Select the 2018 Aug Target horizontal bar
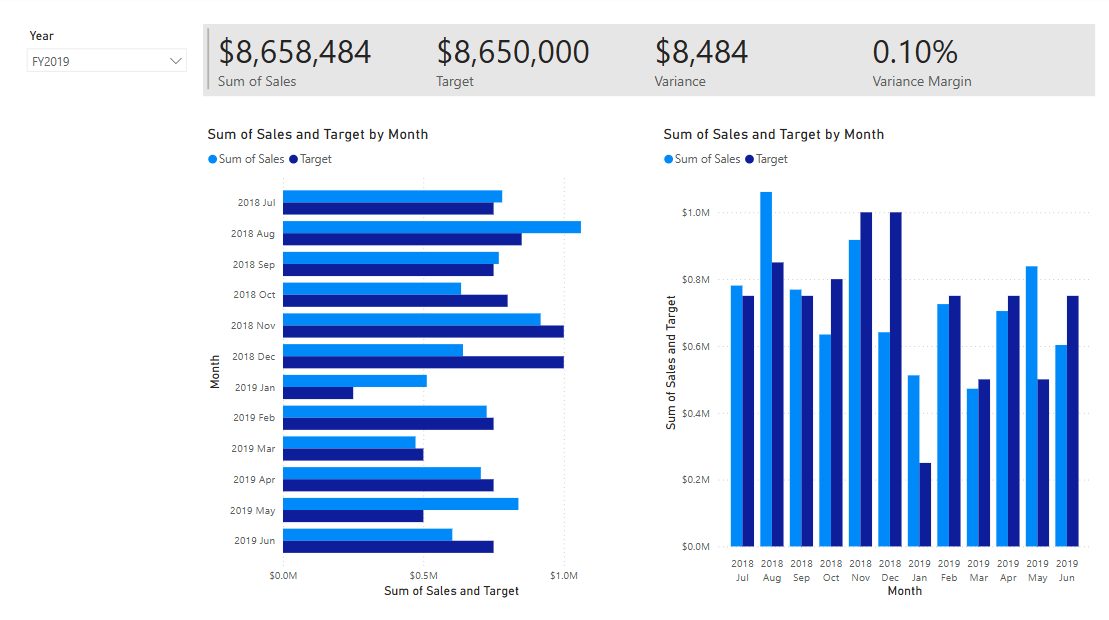 (x=402, y=240)
